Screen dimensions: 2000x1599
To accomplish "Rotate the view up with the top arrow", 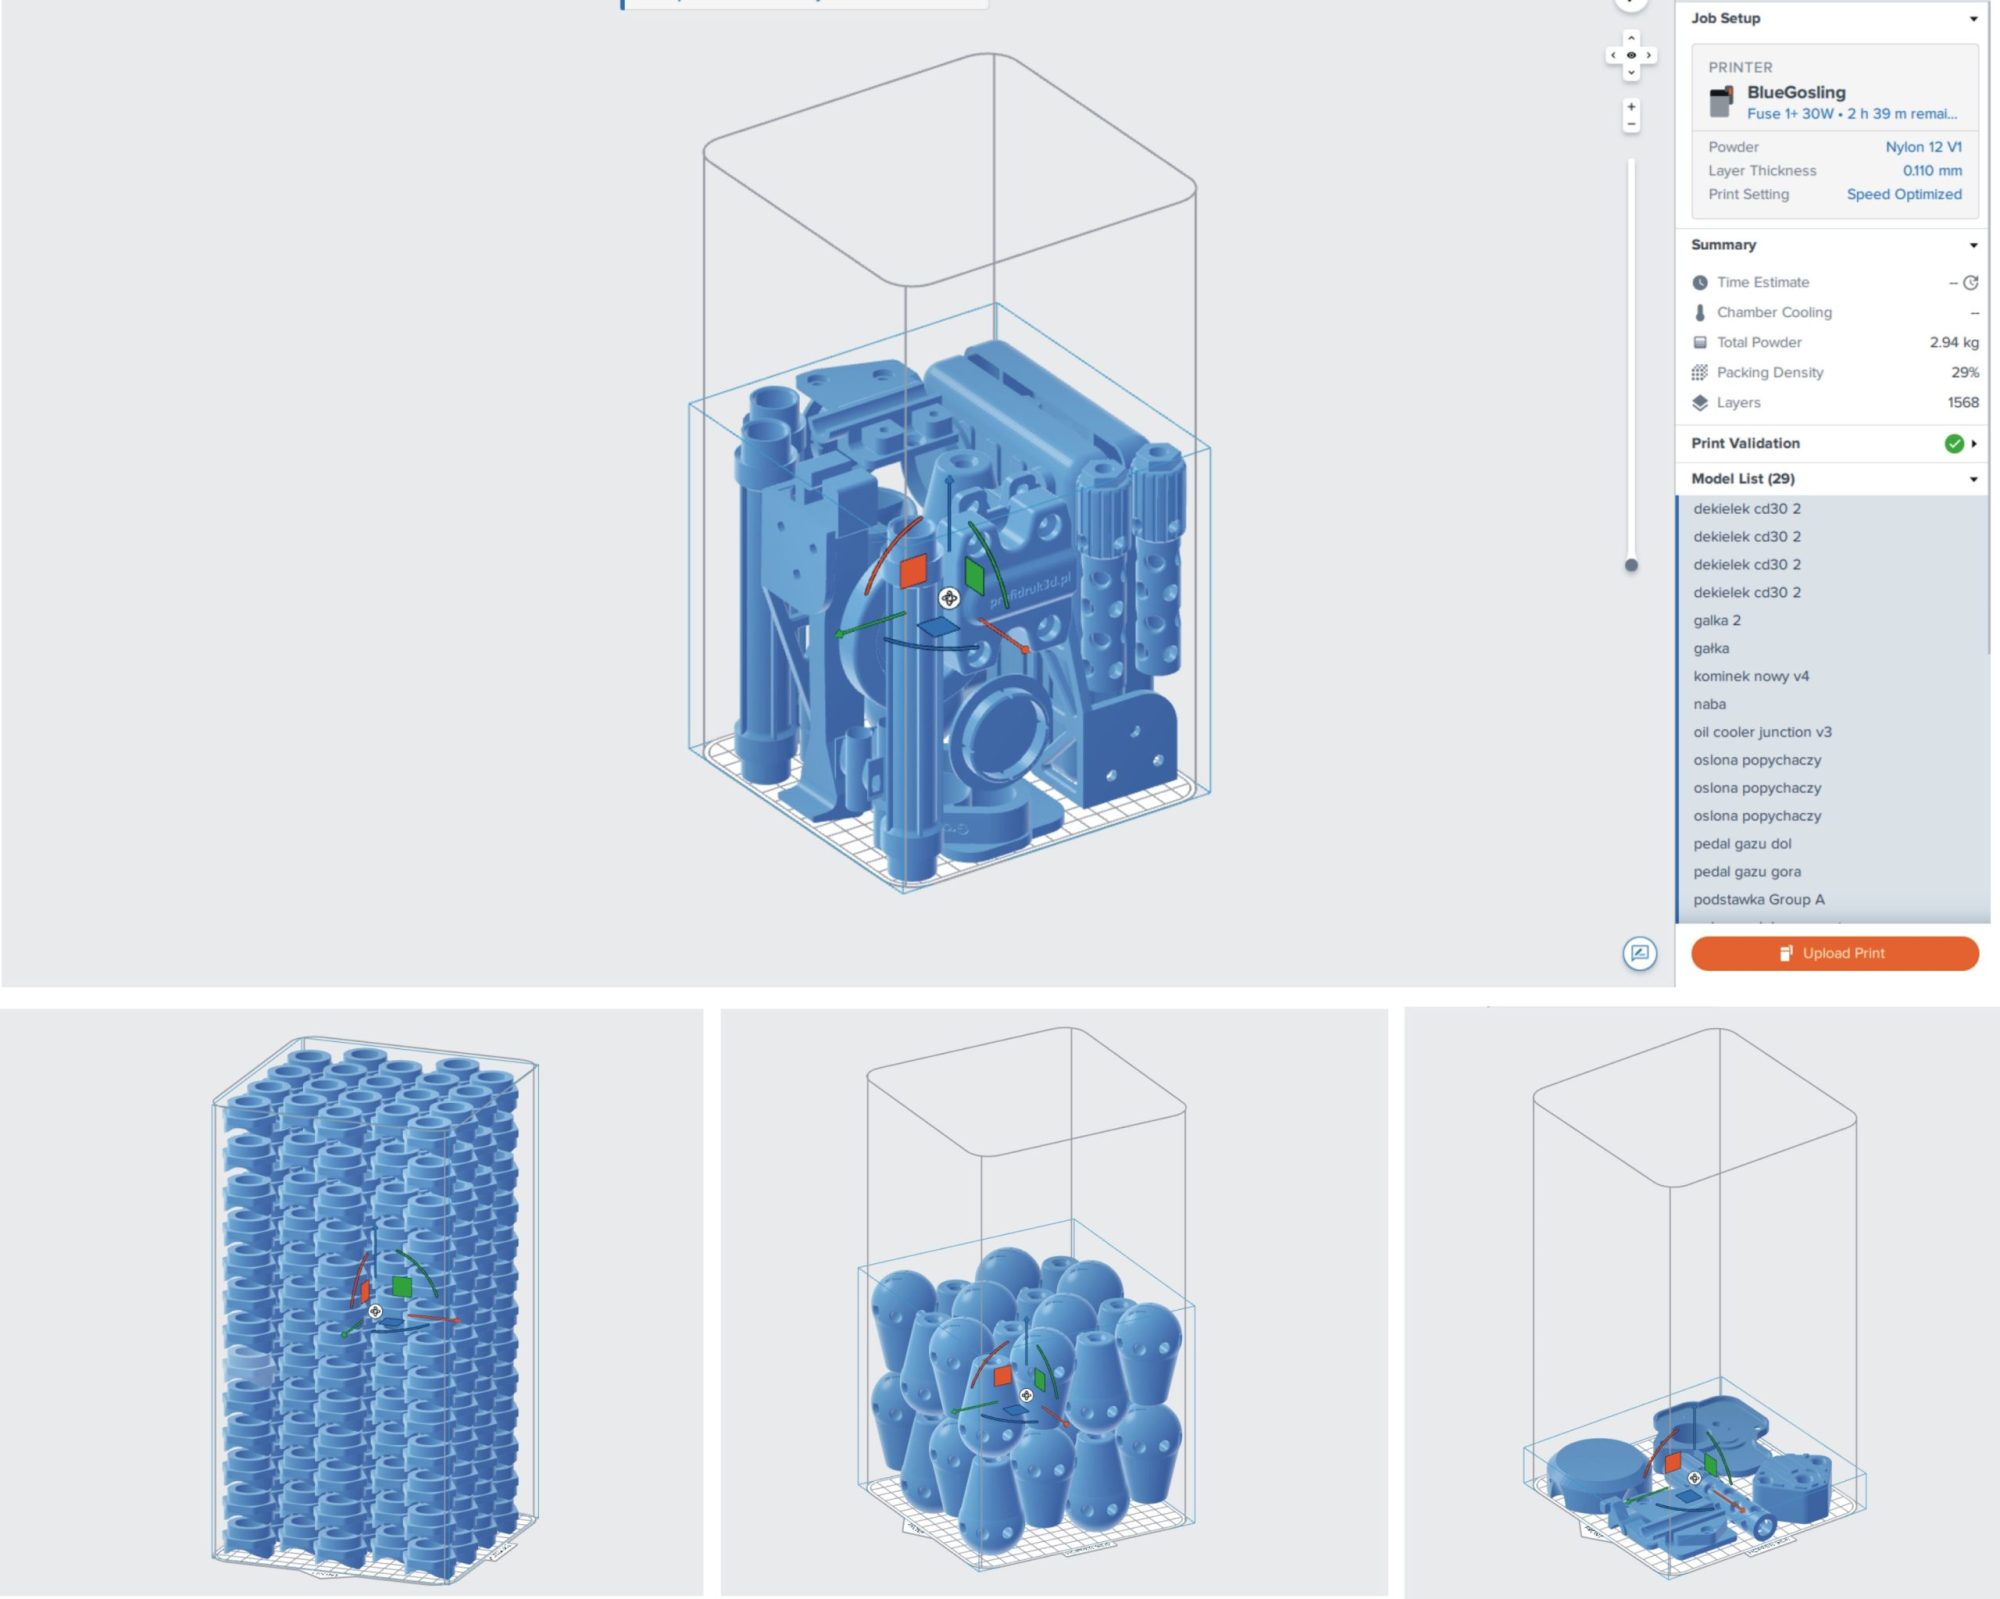I will pyautogui.click(x=1631, y=38).
